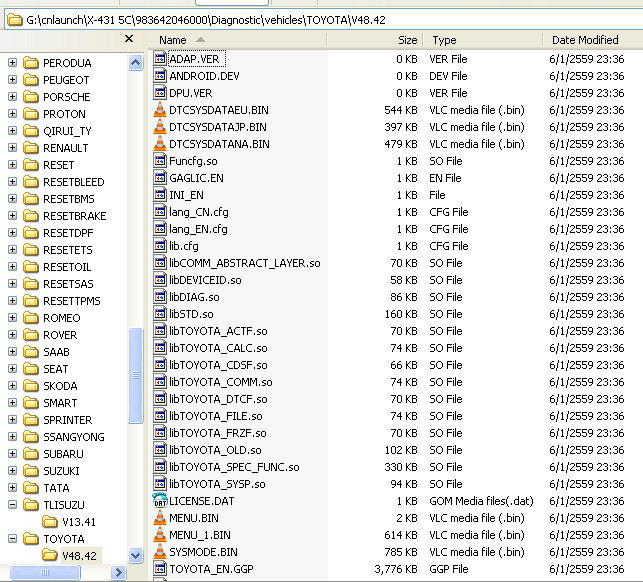Select the QIRUI_TY folder in tree
The width and height of the screenshot is (643, 582).
[x=67, y=131]
